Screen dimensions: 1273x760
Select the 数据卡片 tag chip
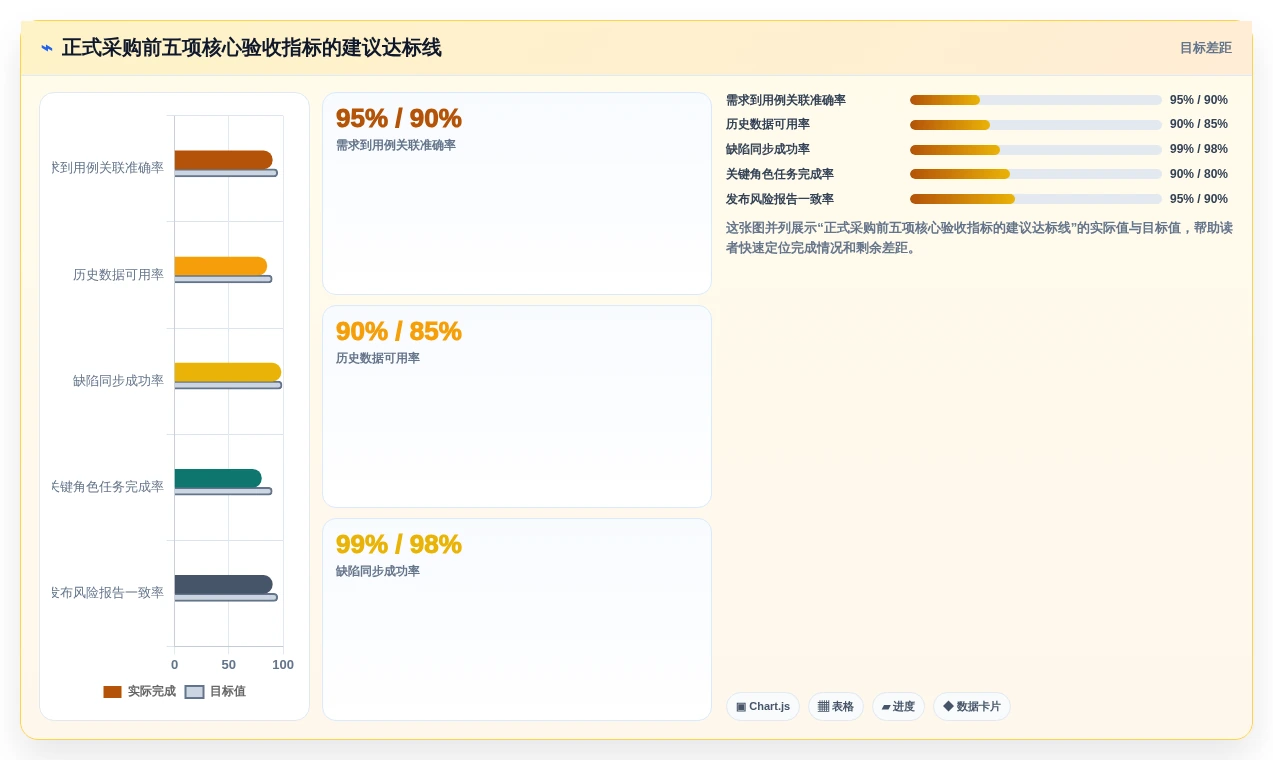972,706
